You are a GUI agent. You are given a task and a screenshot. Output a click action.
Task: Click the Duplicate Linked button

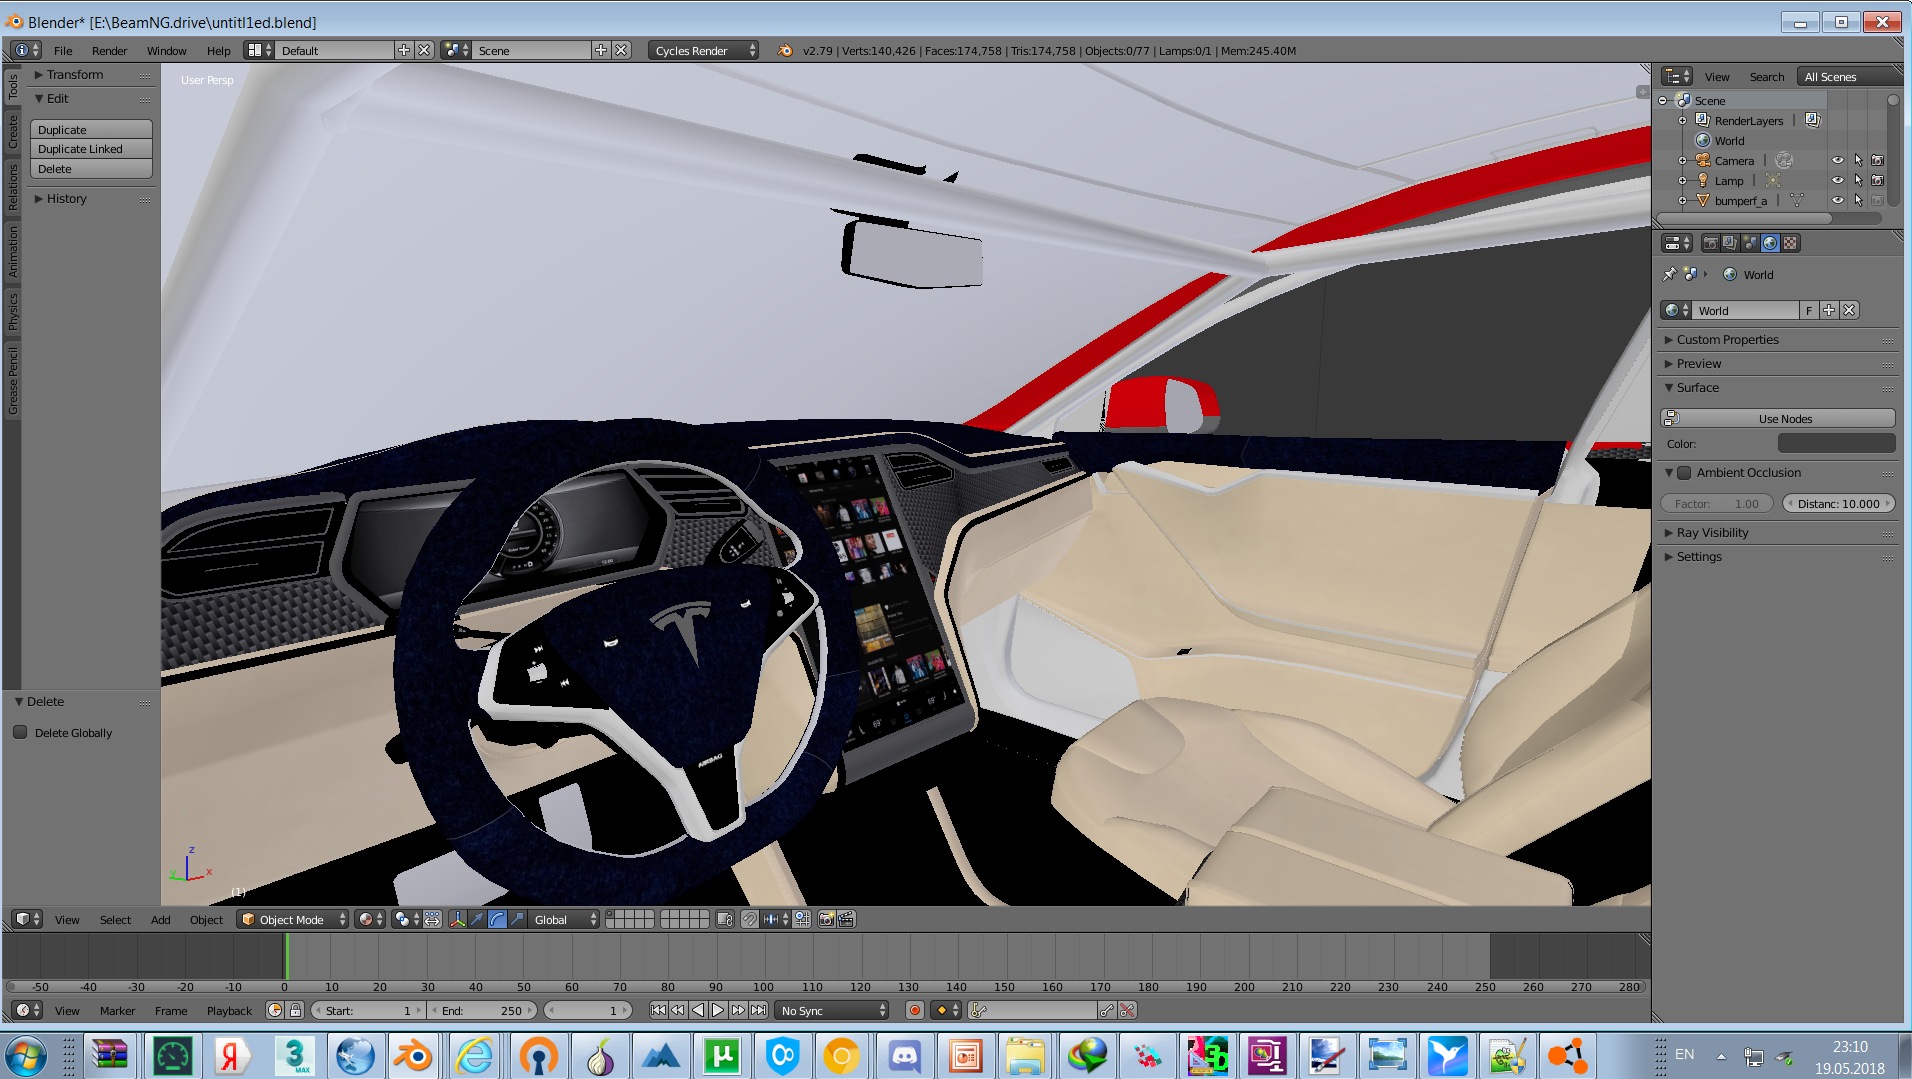click(91, 149)
